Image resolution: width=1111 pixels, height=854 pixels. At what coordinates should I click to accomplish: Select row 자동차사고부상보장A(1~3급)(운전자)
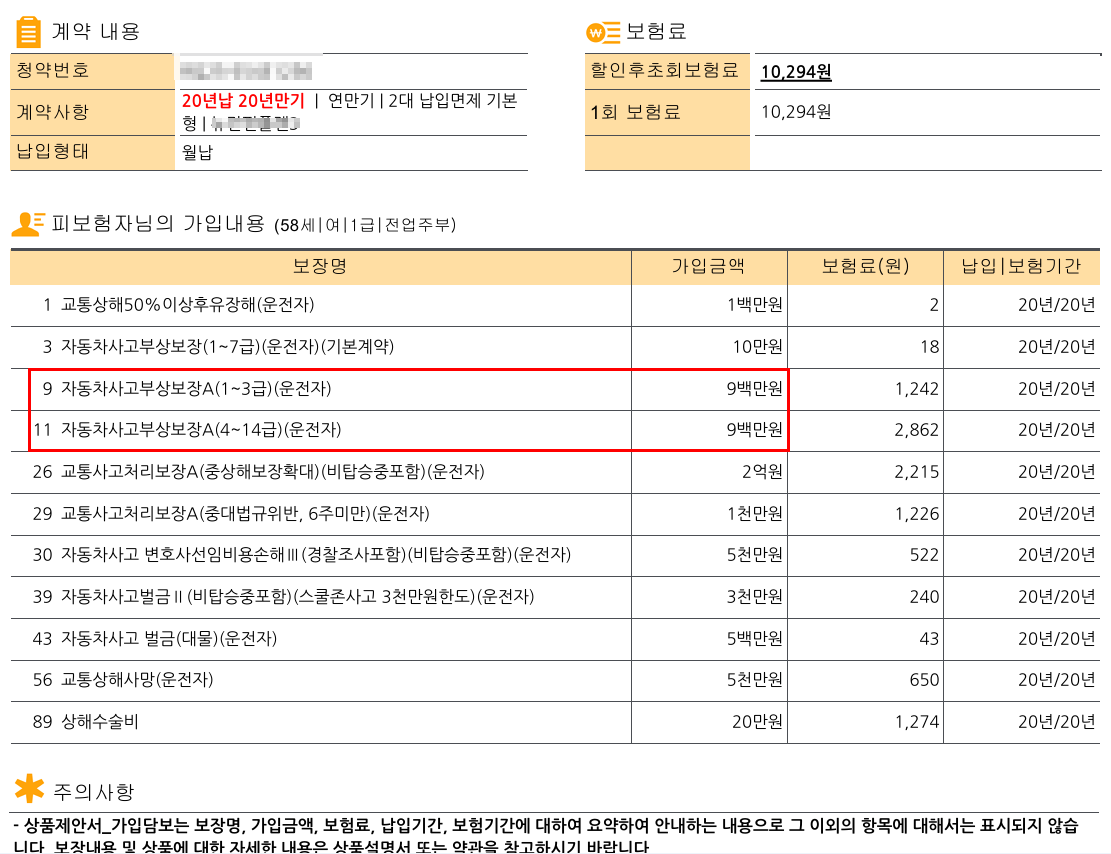click(555, 389)
